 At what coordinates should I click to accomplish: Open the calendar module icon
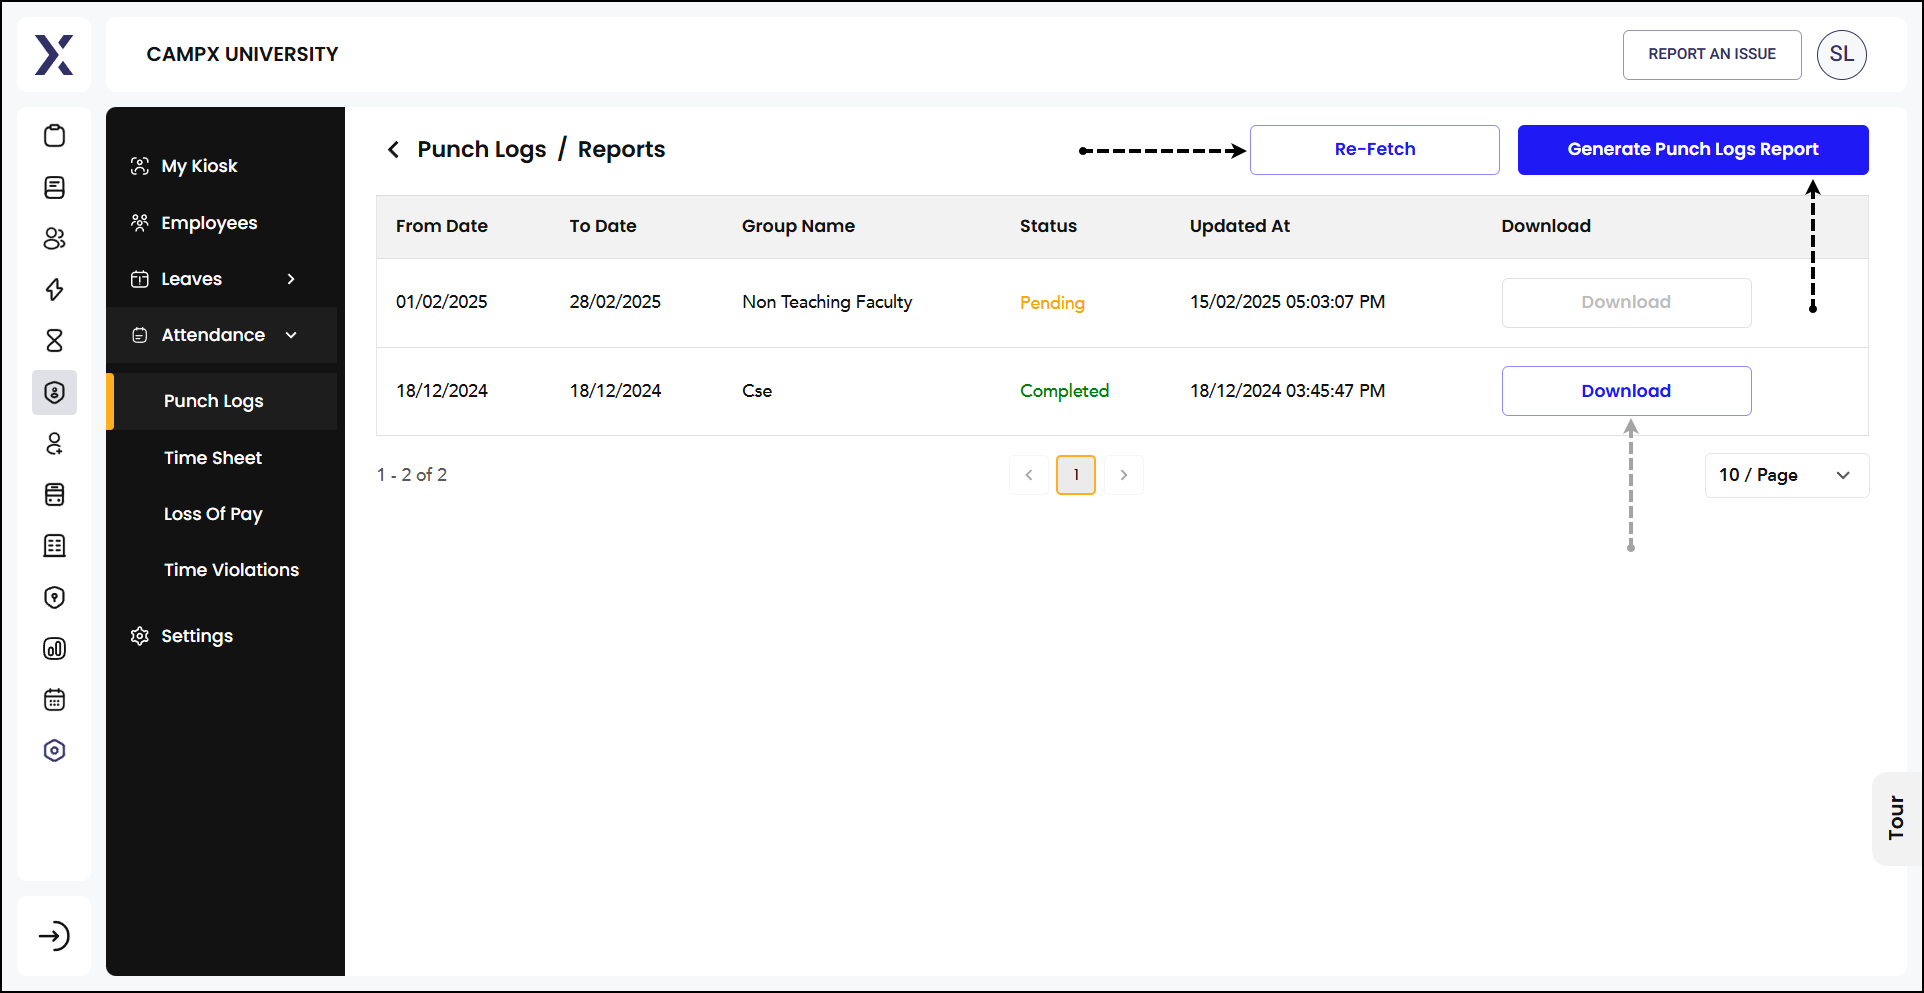pos(55,699)
